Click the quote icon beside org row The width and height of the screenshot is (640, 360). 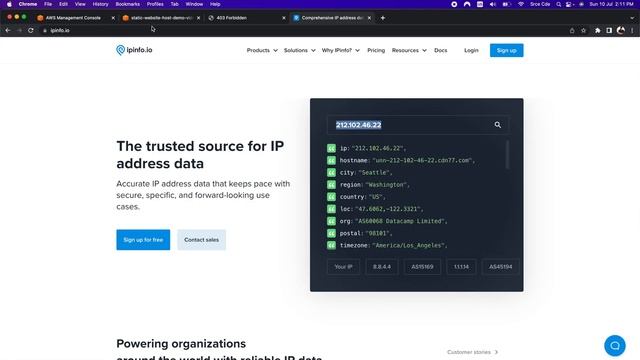pos(331,221)
